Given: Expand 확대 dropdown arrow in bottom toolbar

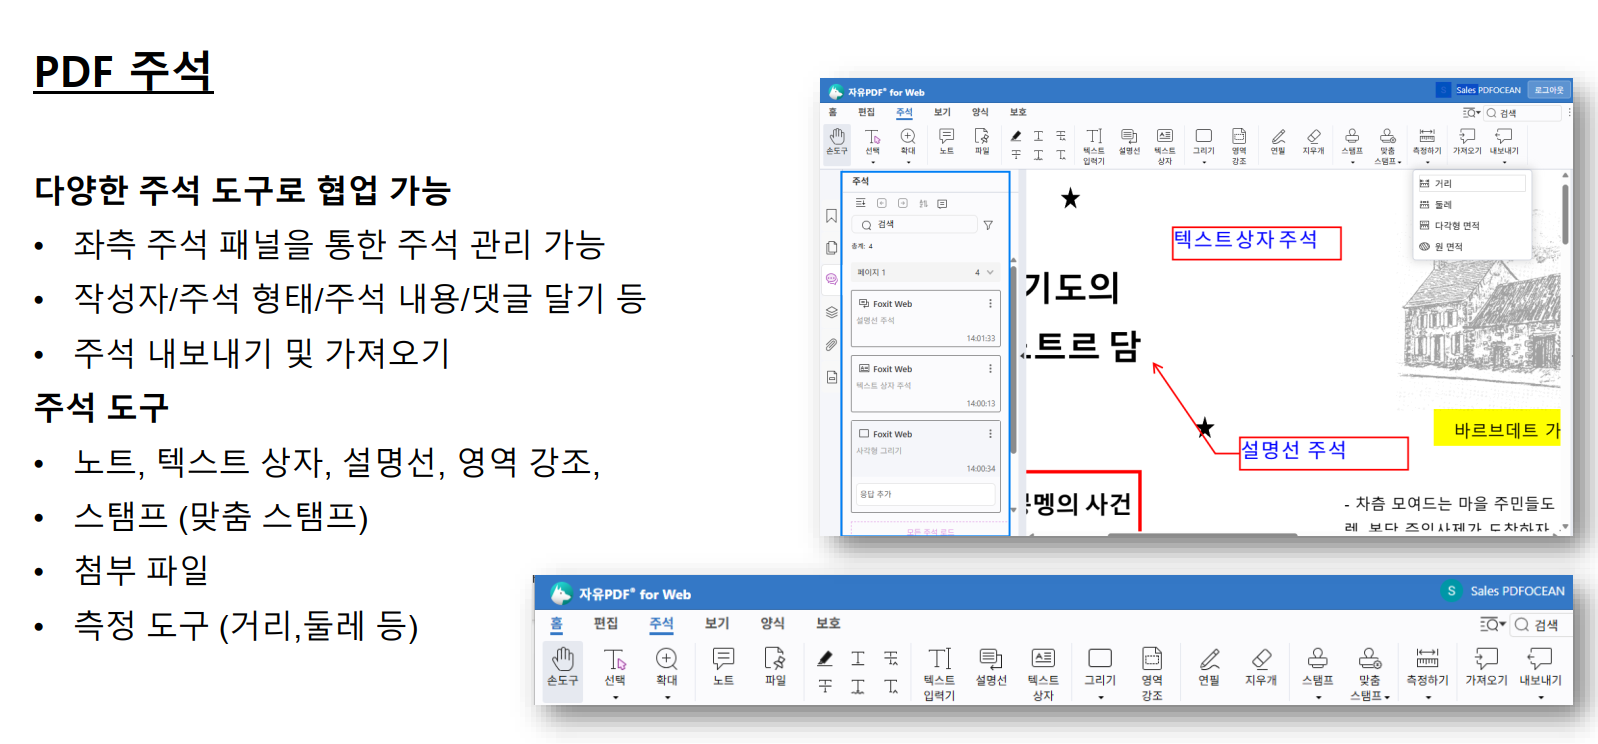Looking at the screenshot, I should click(x=667, y=697).
